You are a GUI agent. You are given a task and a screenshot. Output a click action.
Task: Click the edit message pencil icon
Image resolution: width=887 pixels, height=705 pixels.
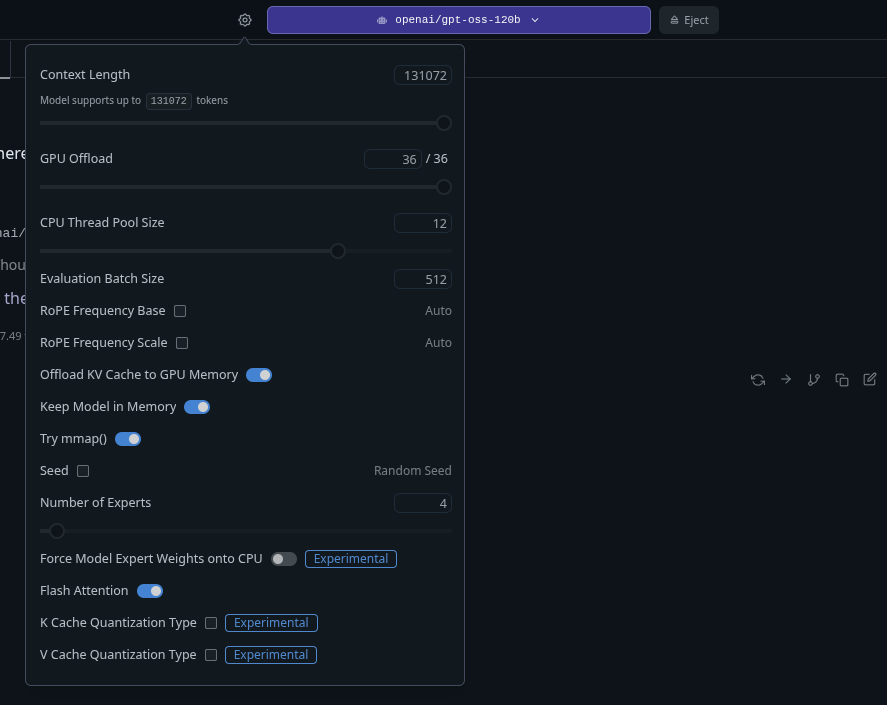870,380
